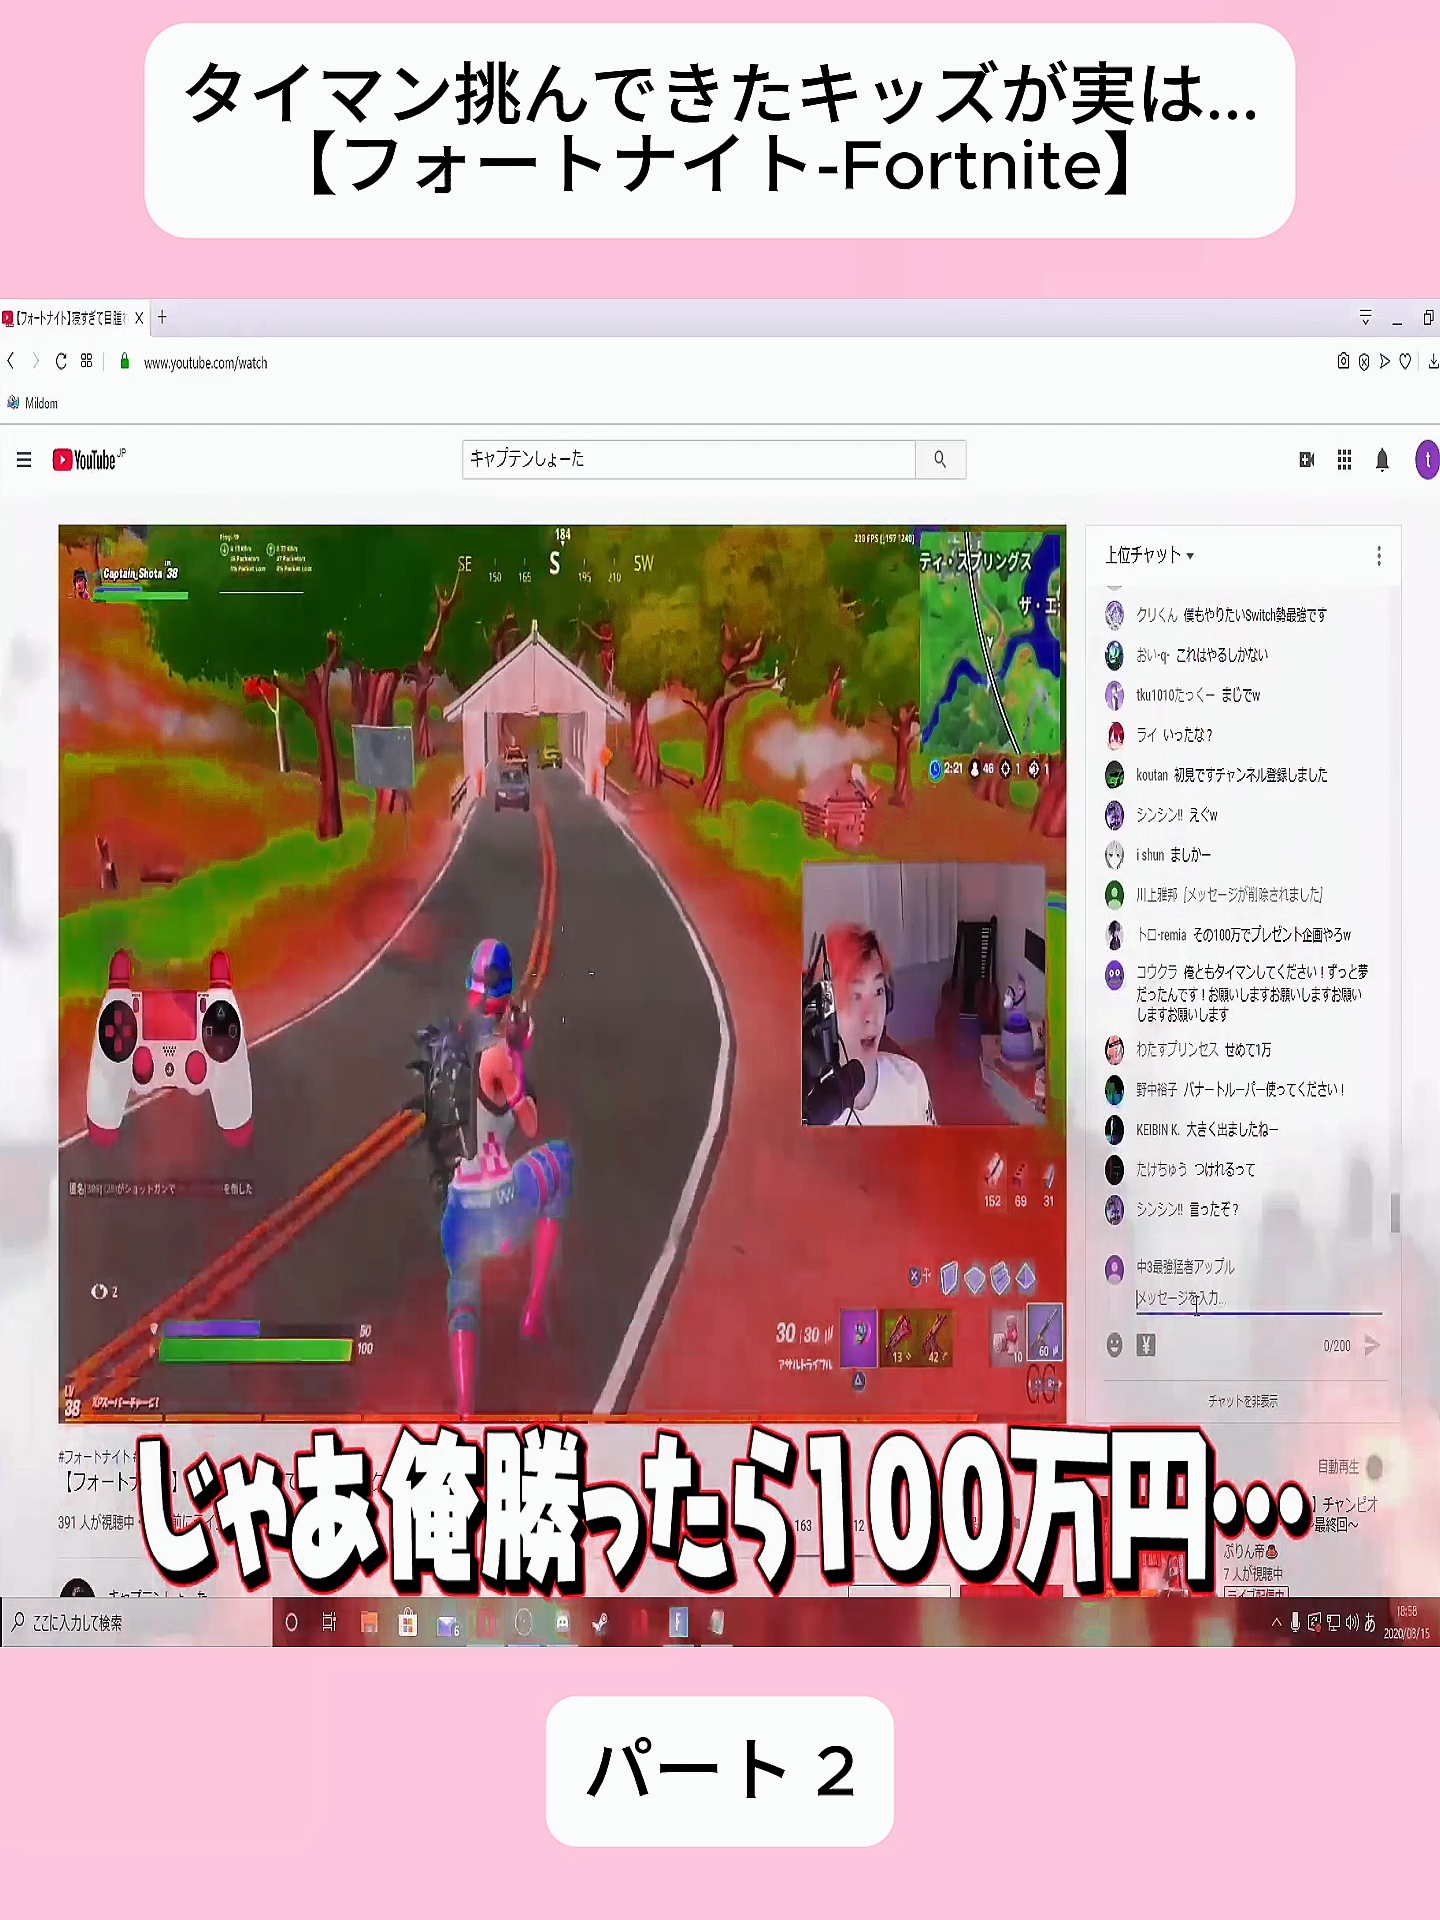The image size is (1440, 1920).
Task: Open the chat emoji picker
Action: [x=1115, y=1345]
